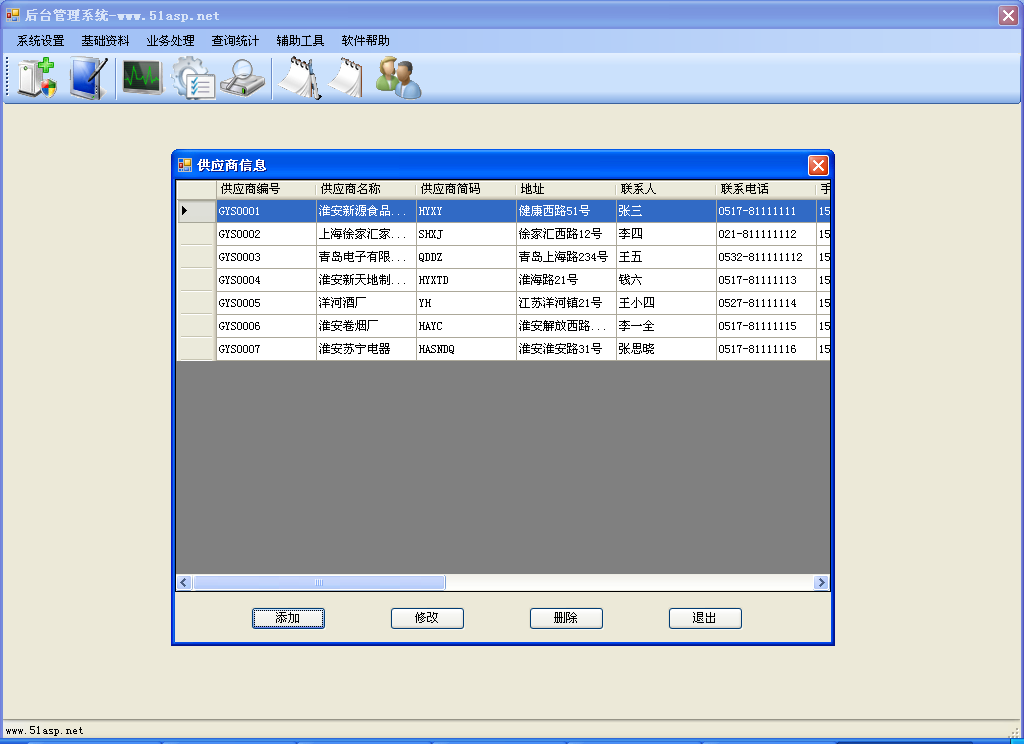Select cell GYS0004
The width and height of the screenshot is (1024, 744).
click(266, 280)
